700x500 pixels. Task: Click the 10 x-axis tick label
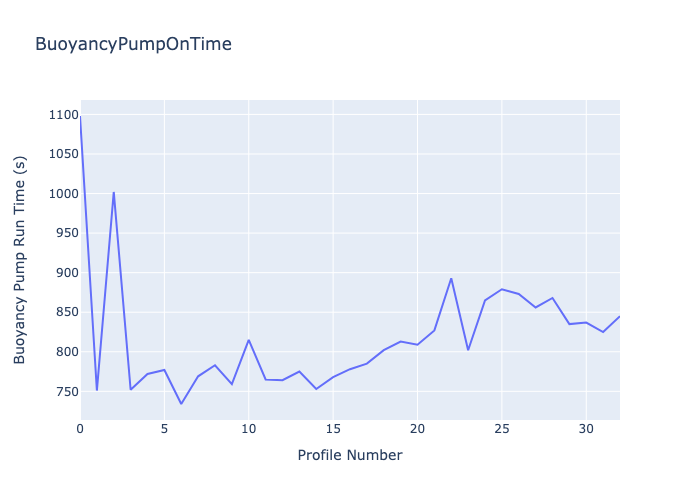click(249, 429)
